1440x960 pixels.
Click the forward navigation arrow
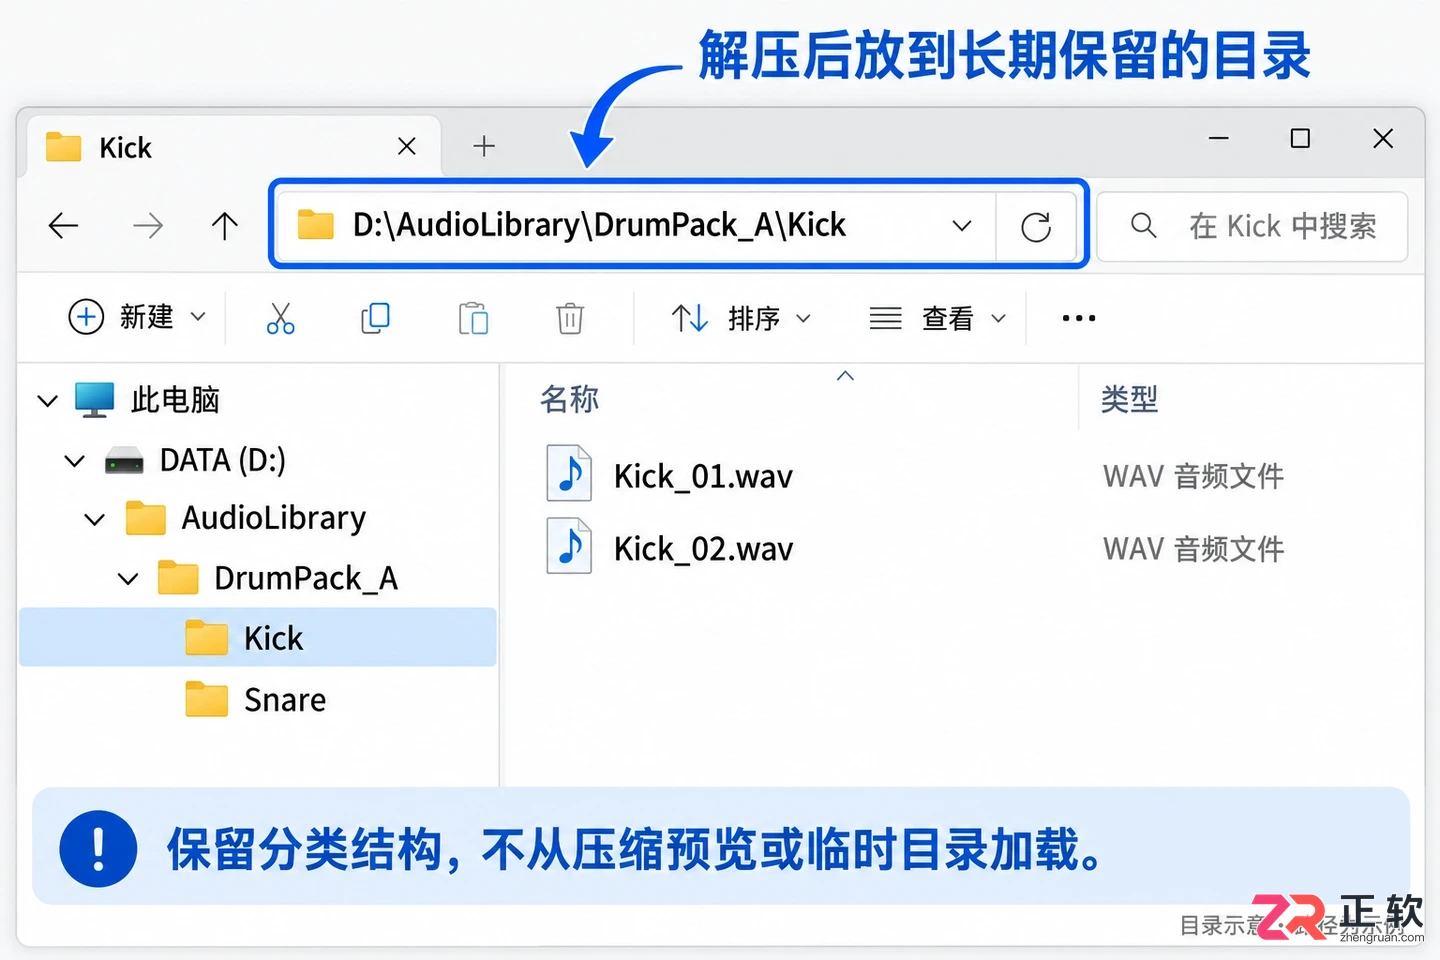point(148,226)
